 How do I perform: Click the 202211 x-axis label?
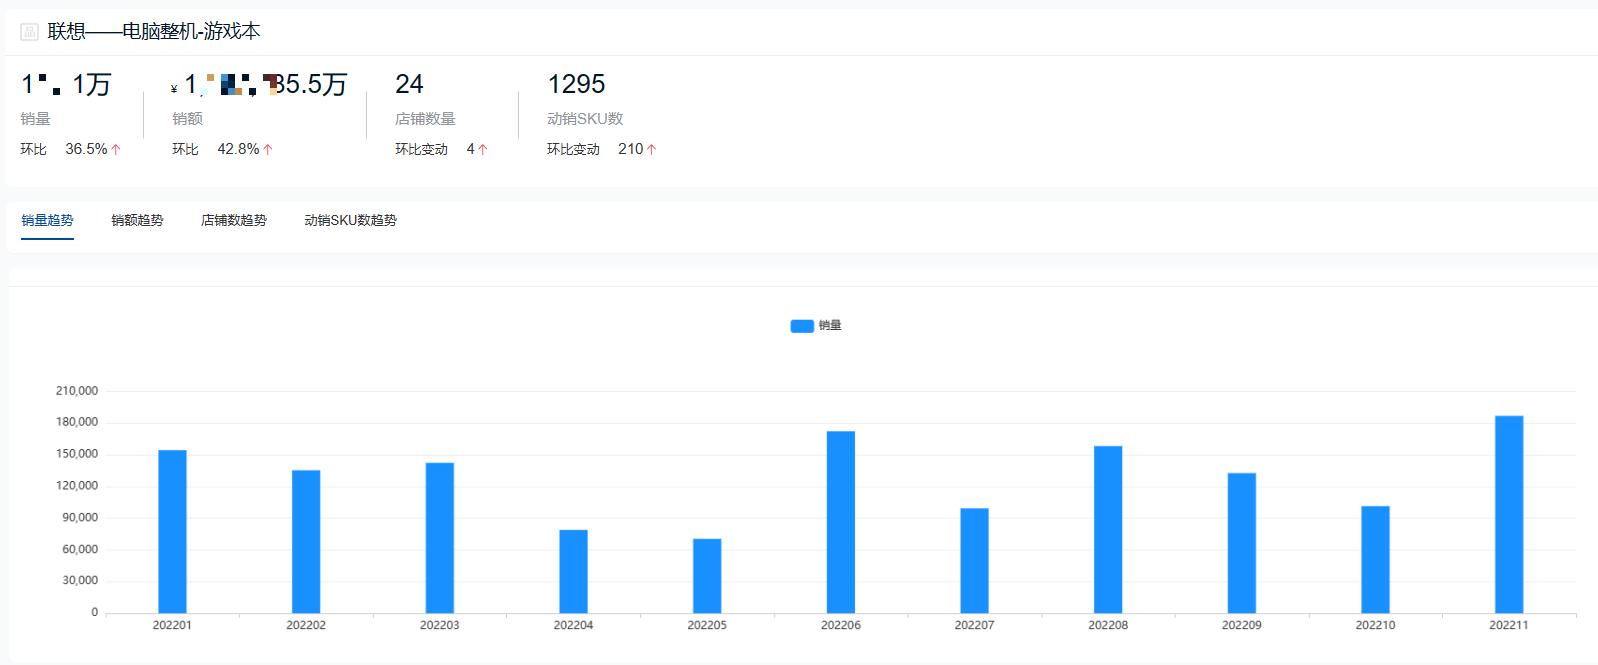(x=1509, y=625)
